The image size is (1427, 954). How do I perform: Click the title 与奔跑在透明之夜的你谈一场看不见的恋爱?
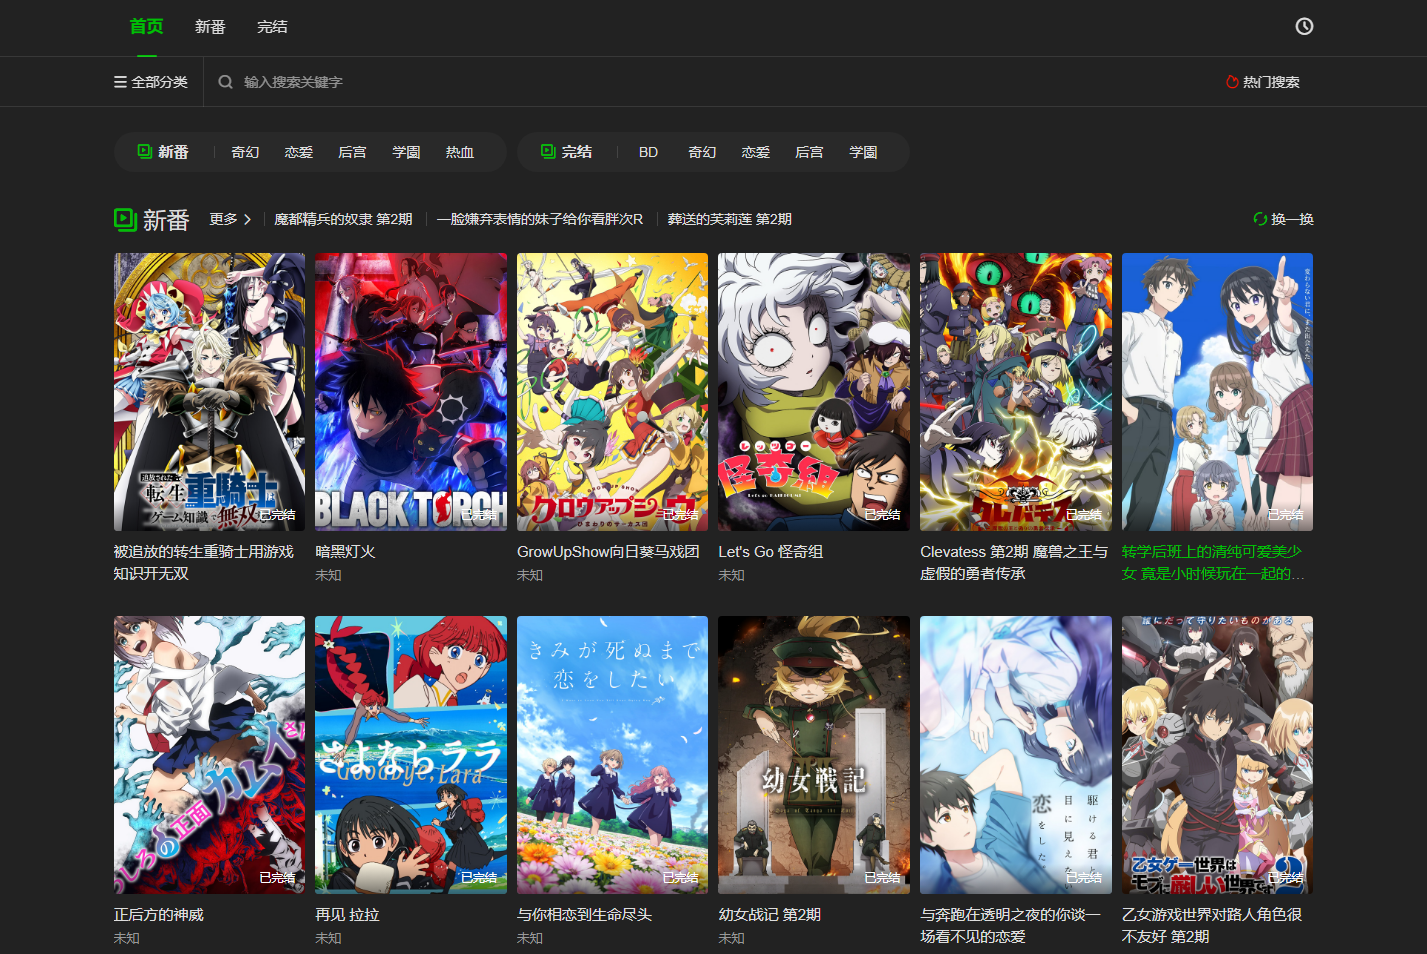(x=1010, y=926)
